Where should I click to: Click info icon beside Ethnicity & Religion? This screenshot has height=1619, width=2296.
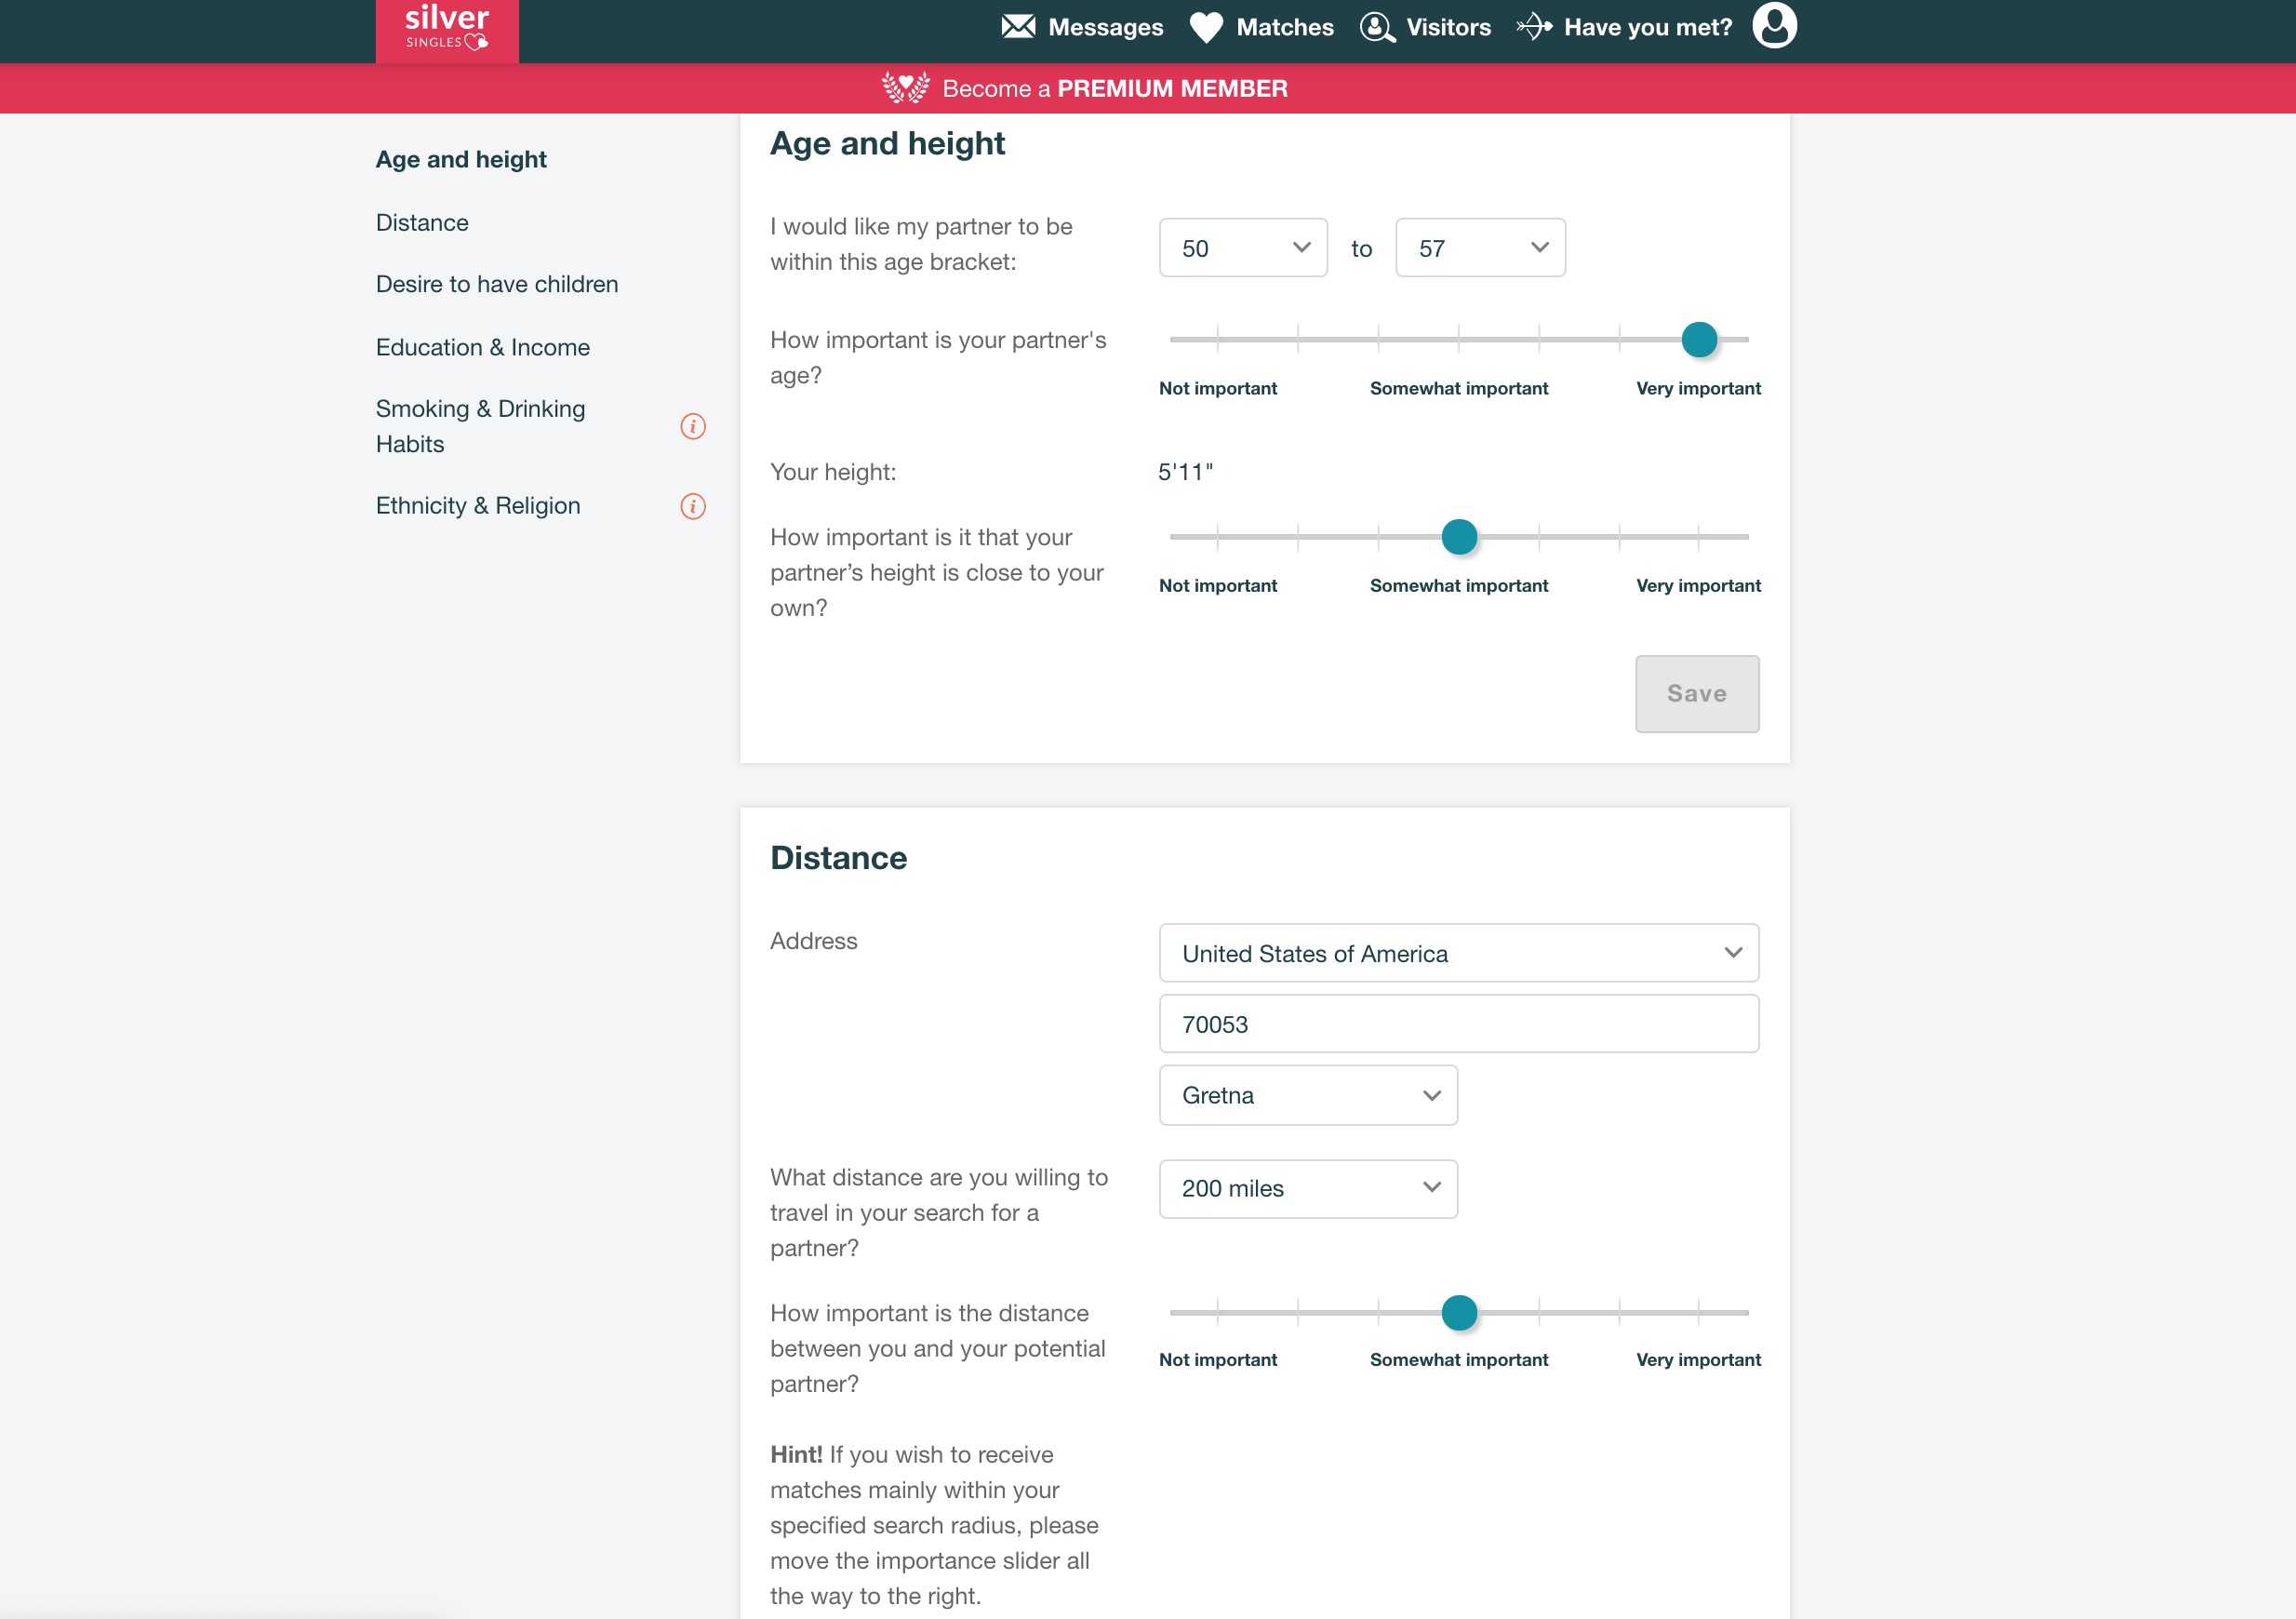693,506
